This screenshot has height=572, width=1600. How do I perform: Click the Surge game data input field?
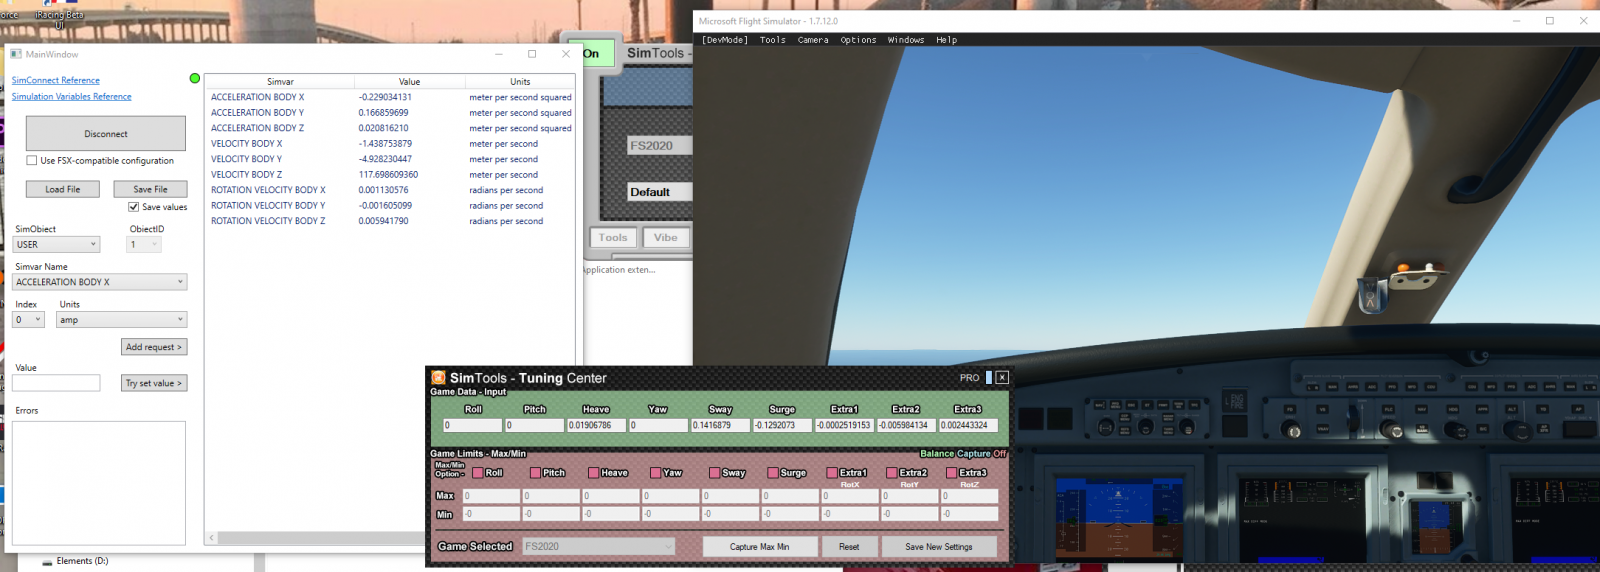click(x=782, y=425)
